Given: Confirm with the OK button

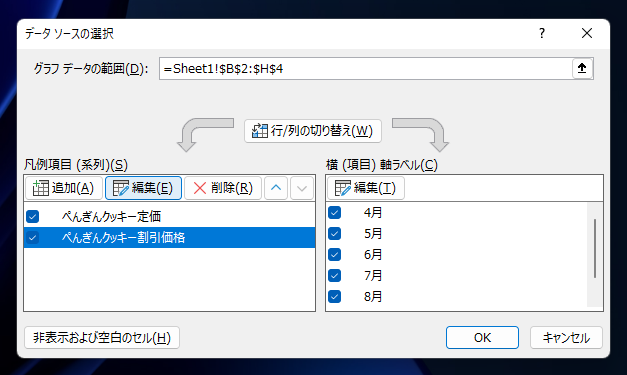Looking at the screenshot, I should coord(482,338).
